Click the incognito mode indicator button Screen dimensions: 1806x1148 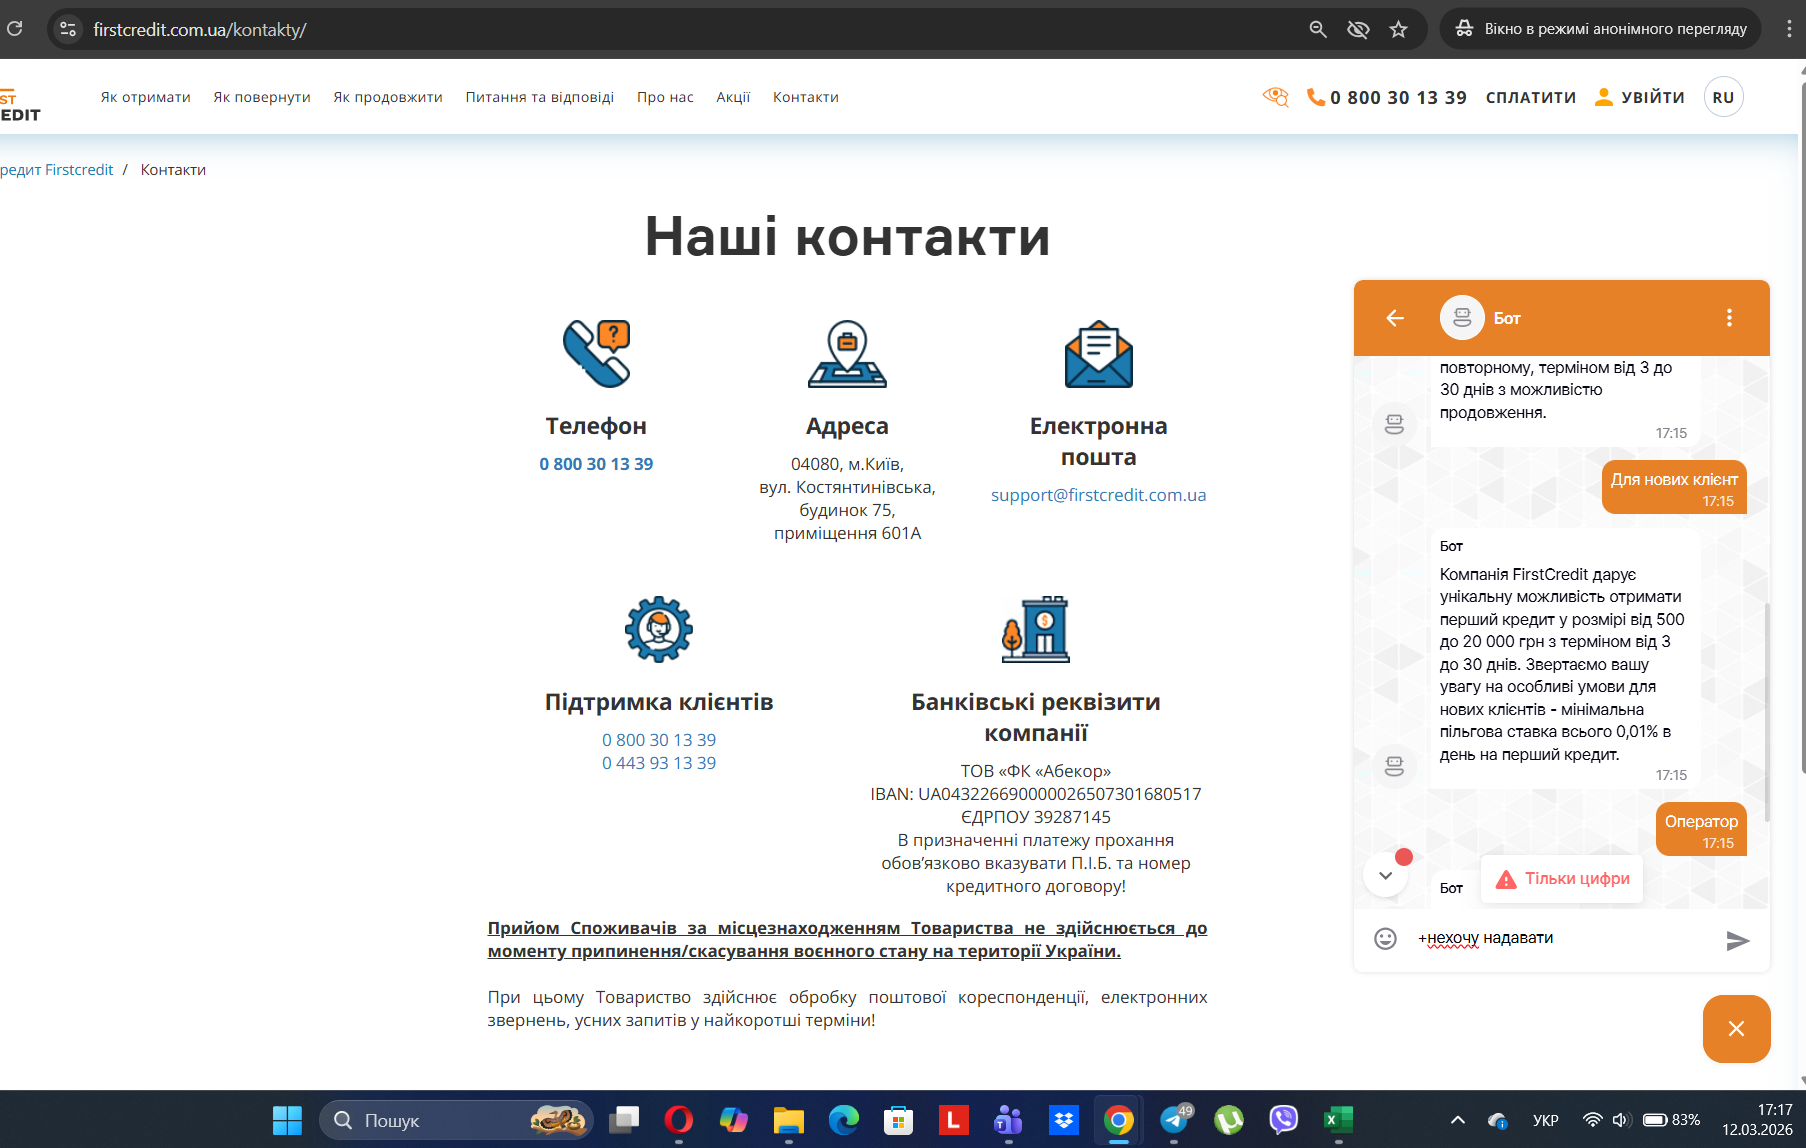pos(1602,29)
